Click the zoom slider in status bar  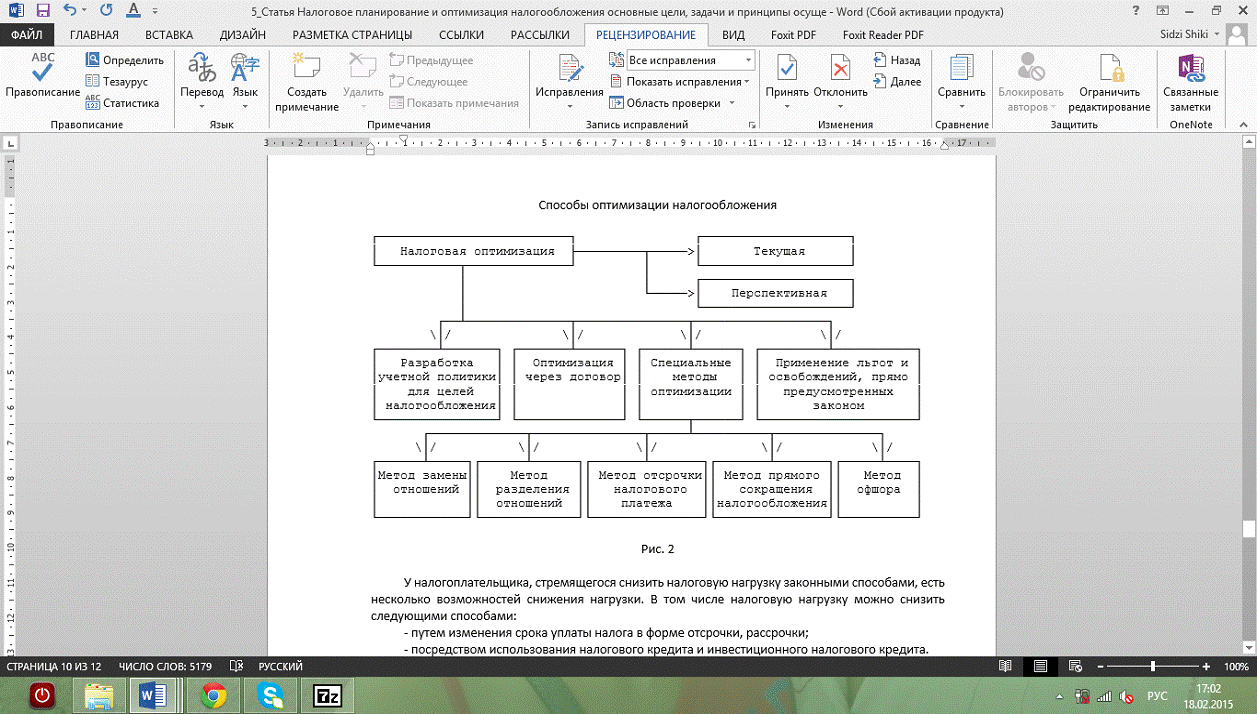click(x=1153, y=666)
